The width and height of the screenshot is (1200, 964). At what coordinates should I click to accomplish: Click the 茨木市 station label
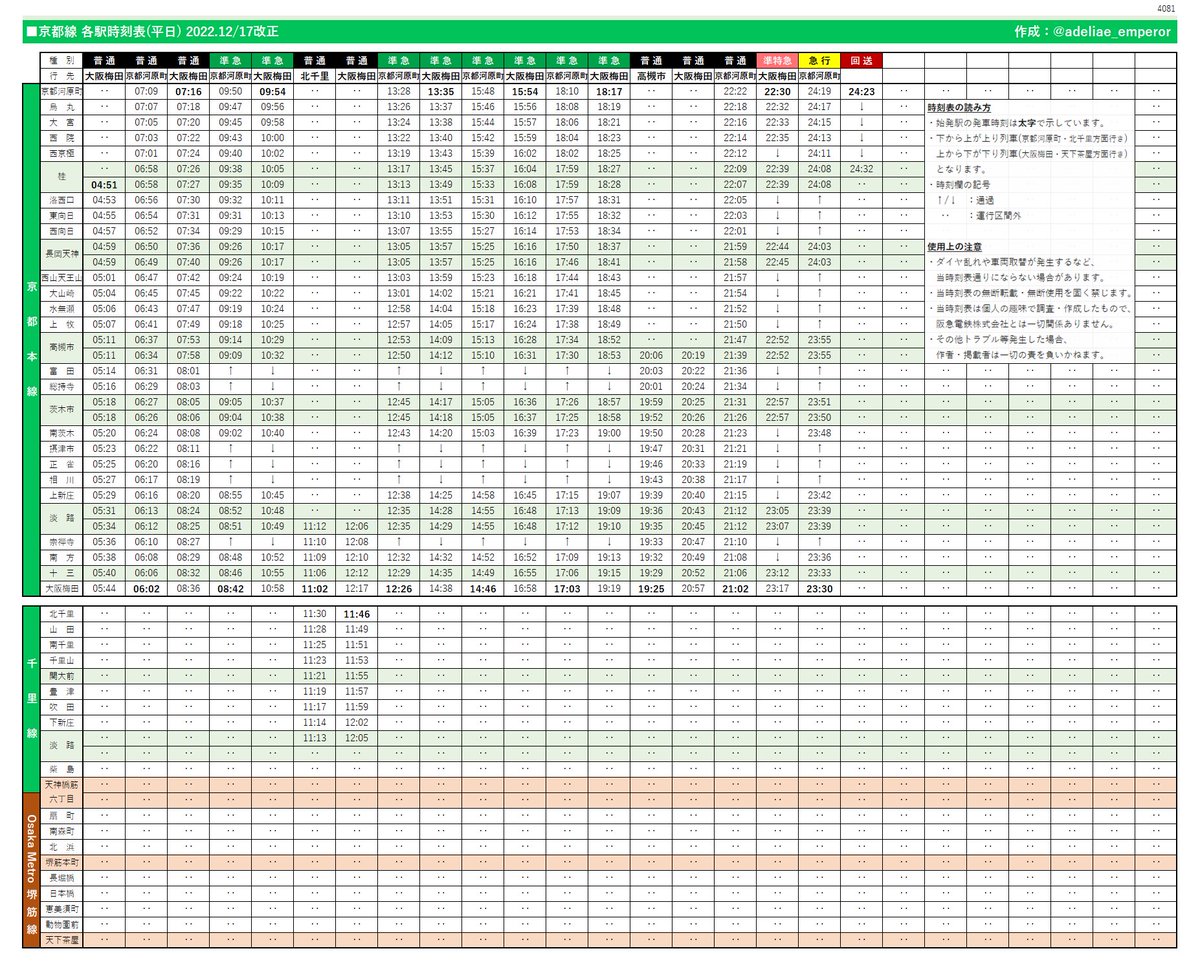point(62,410)
